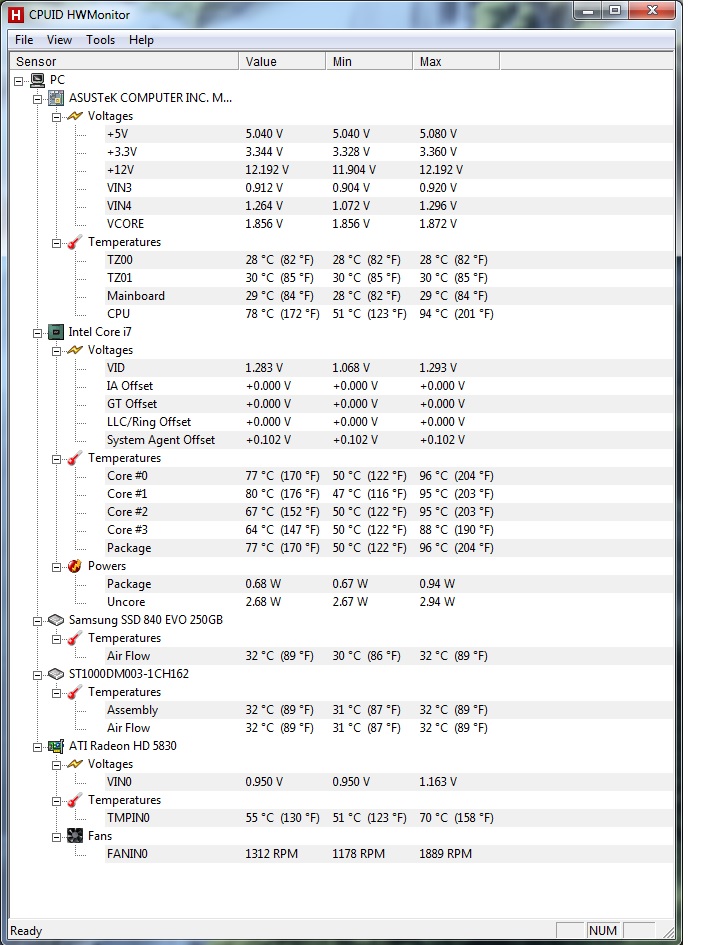This screenshot has height=945, width=706.
Task: Open the View menu
Action: (59, 40)
